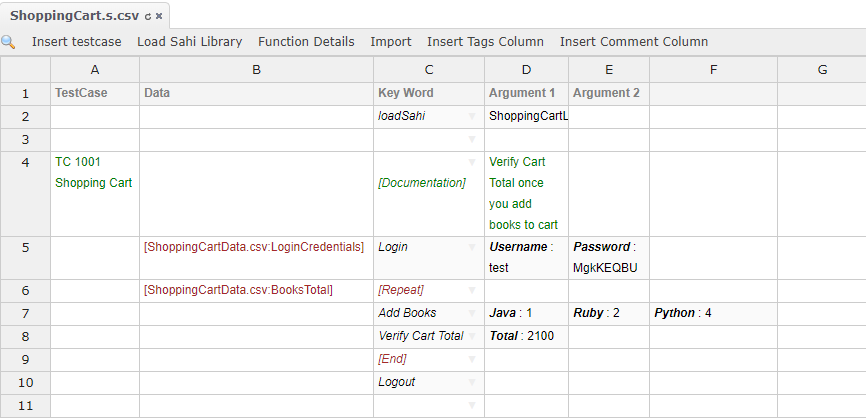Click the magnifier search icon in toolbar

pos(8,42)
